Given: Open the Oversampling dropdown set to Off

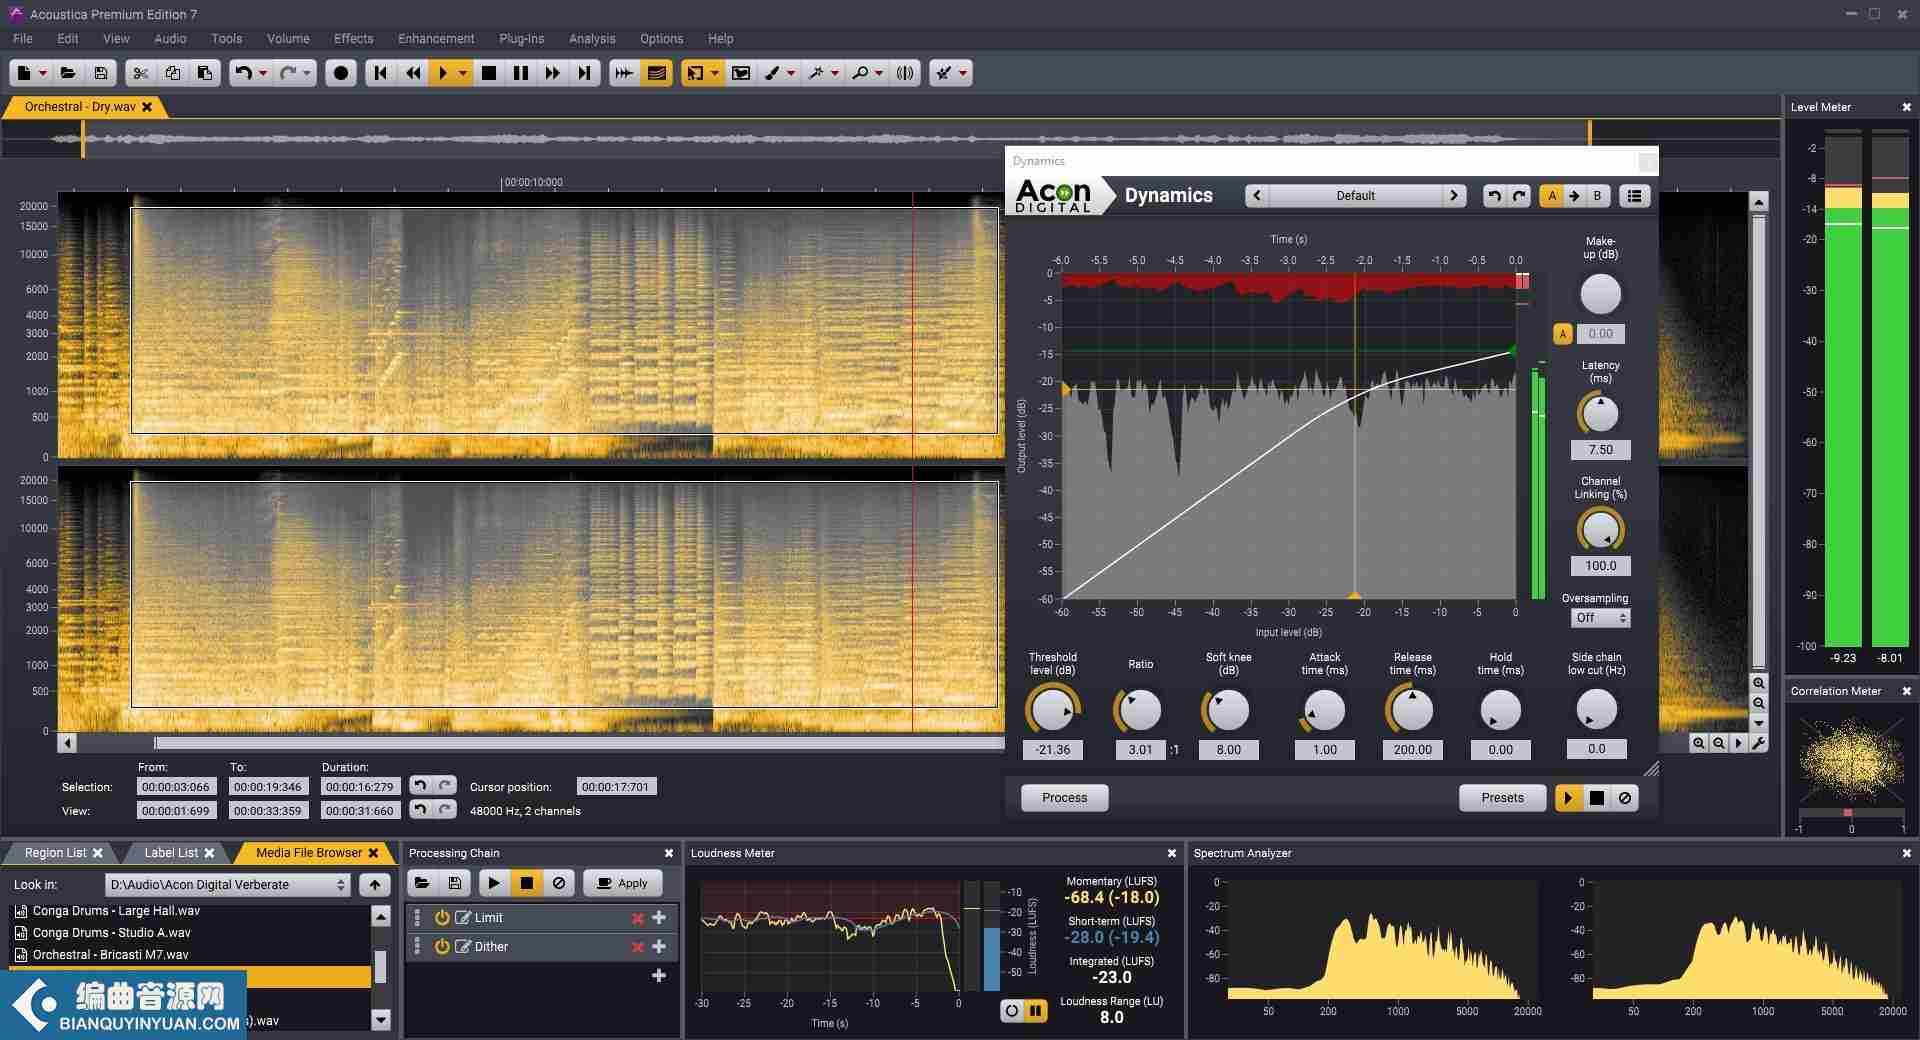Looking at the screenshot, I should (x=1600, y=618).
